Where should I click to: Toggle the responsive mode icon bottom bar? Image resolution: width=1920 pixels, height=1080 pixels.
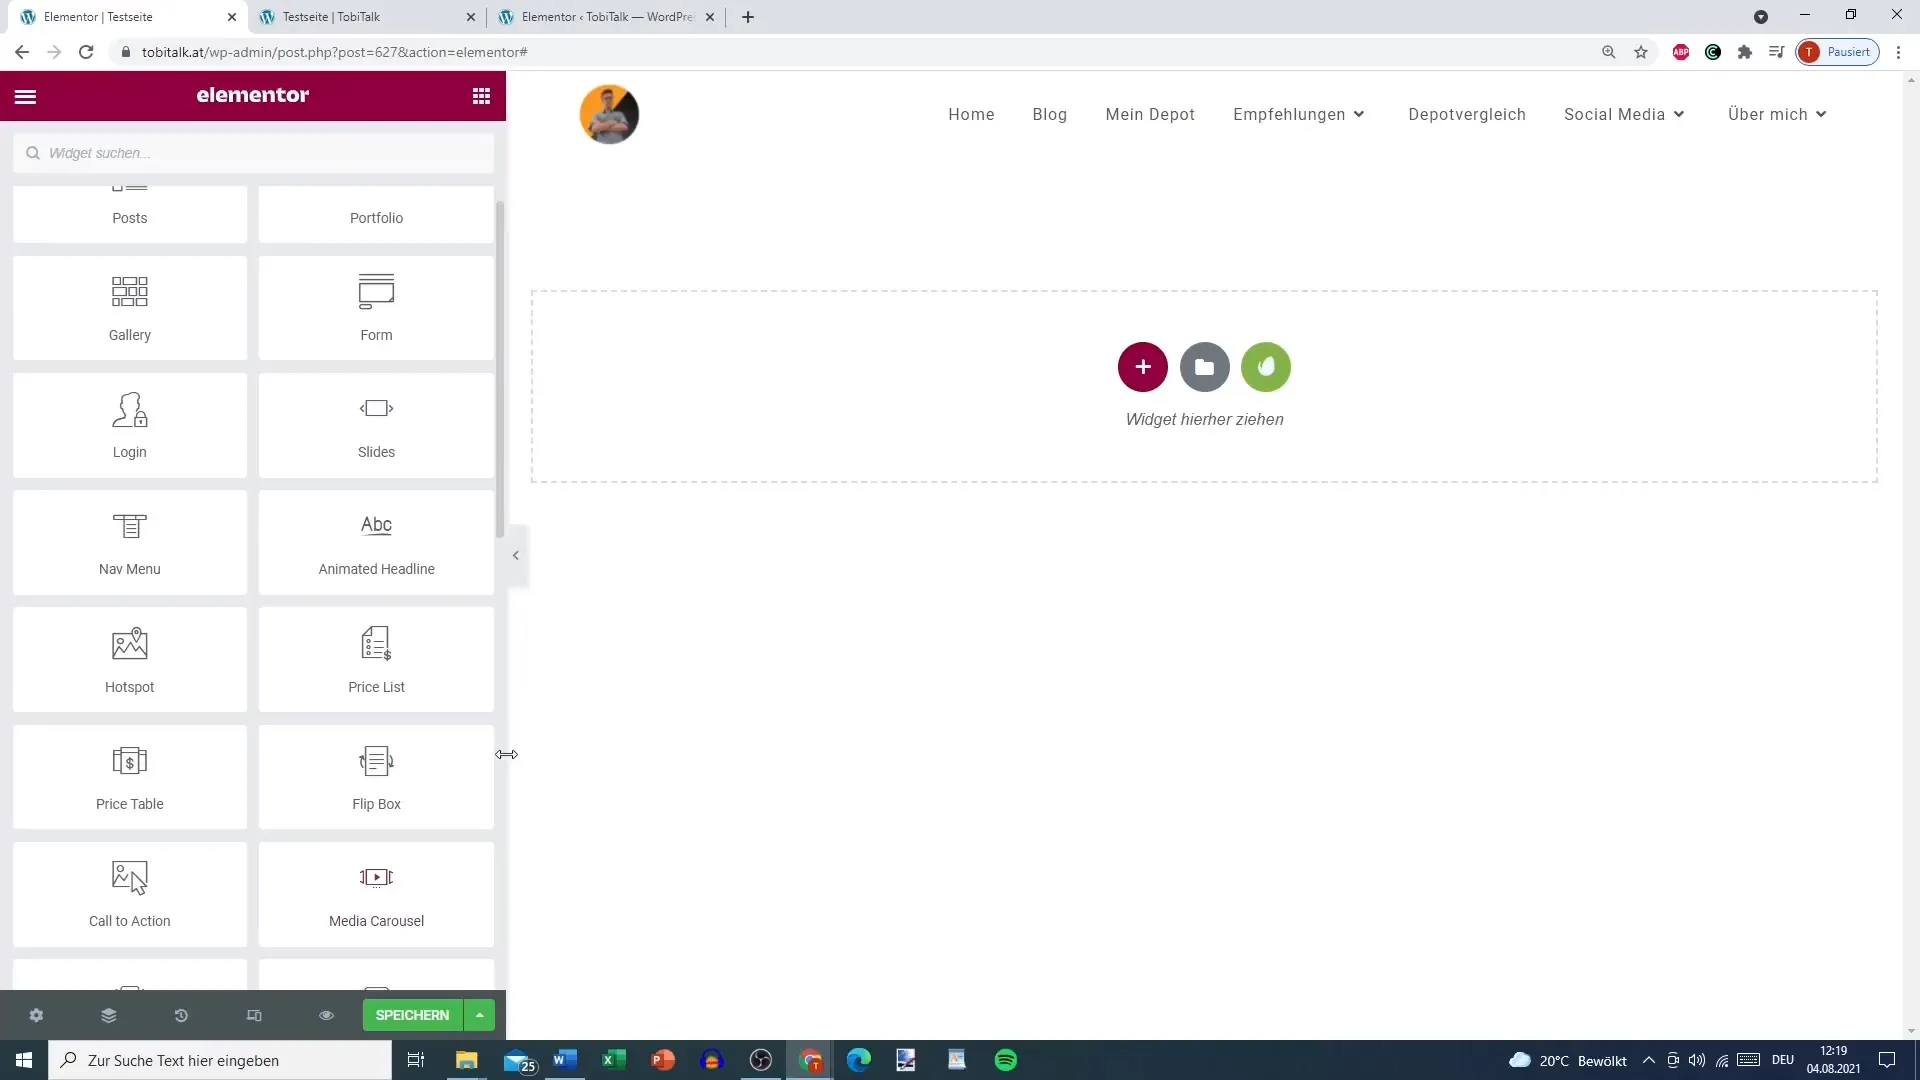pos(253,1015)
